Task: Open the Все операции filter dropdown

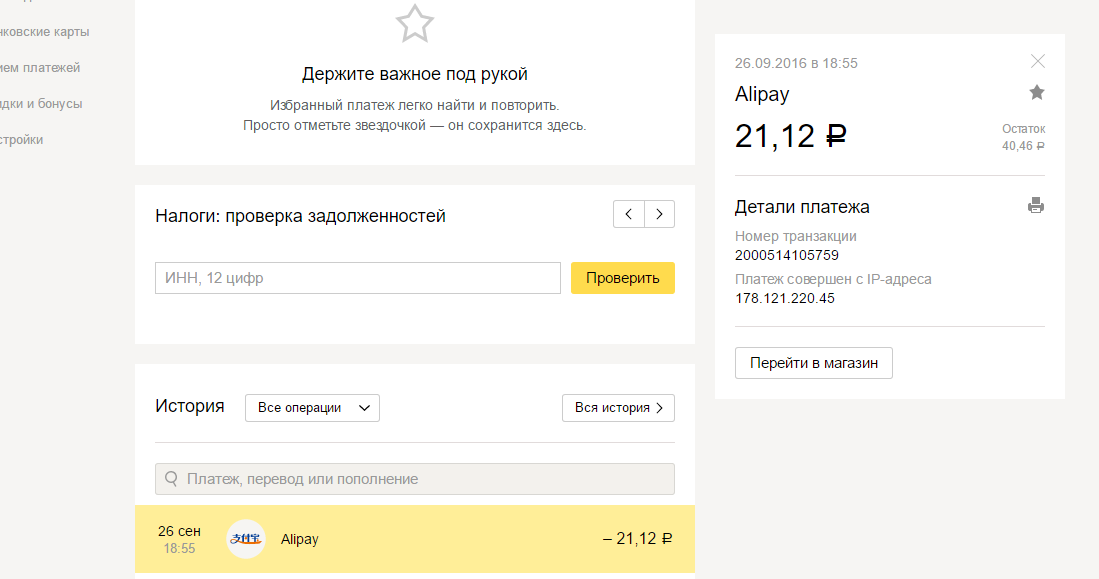Action: pyautogui.click(x=313, y=408)
